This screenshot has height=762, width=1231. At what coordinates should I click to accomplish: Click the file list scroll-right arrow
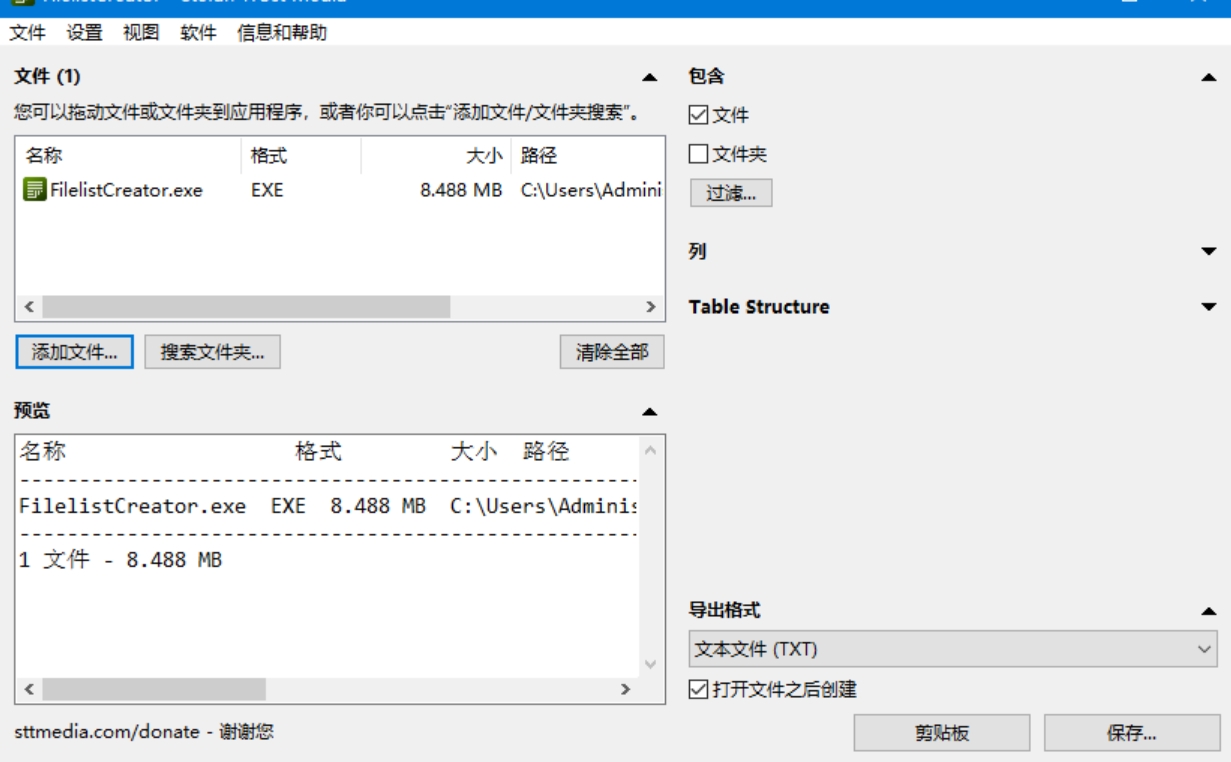point(651,307)
